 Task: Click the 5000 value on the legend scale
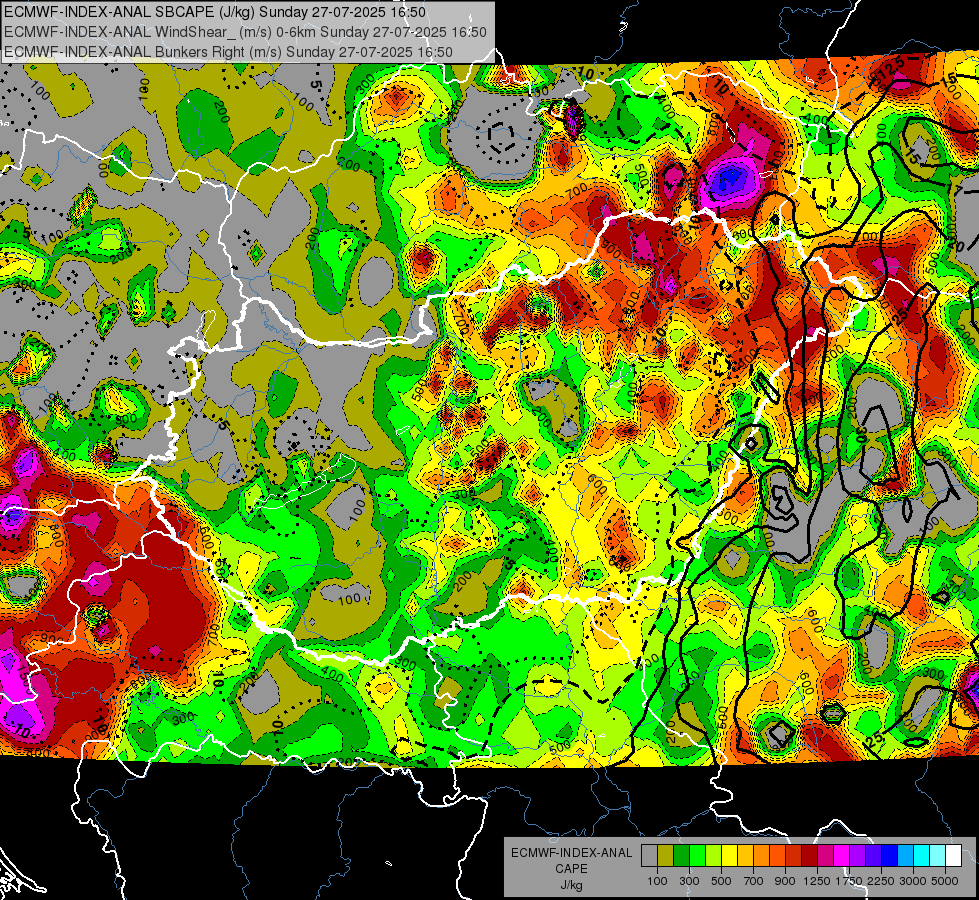945,881
